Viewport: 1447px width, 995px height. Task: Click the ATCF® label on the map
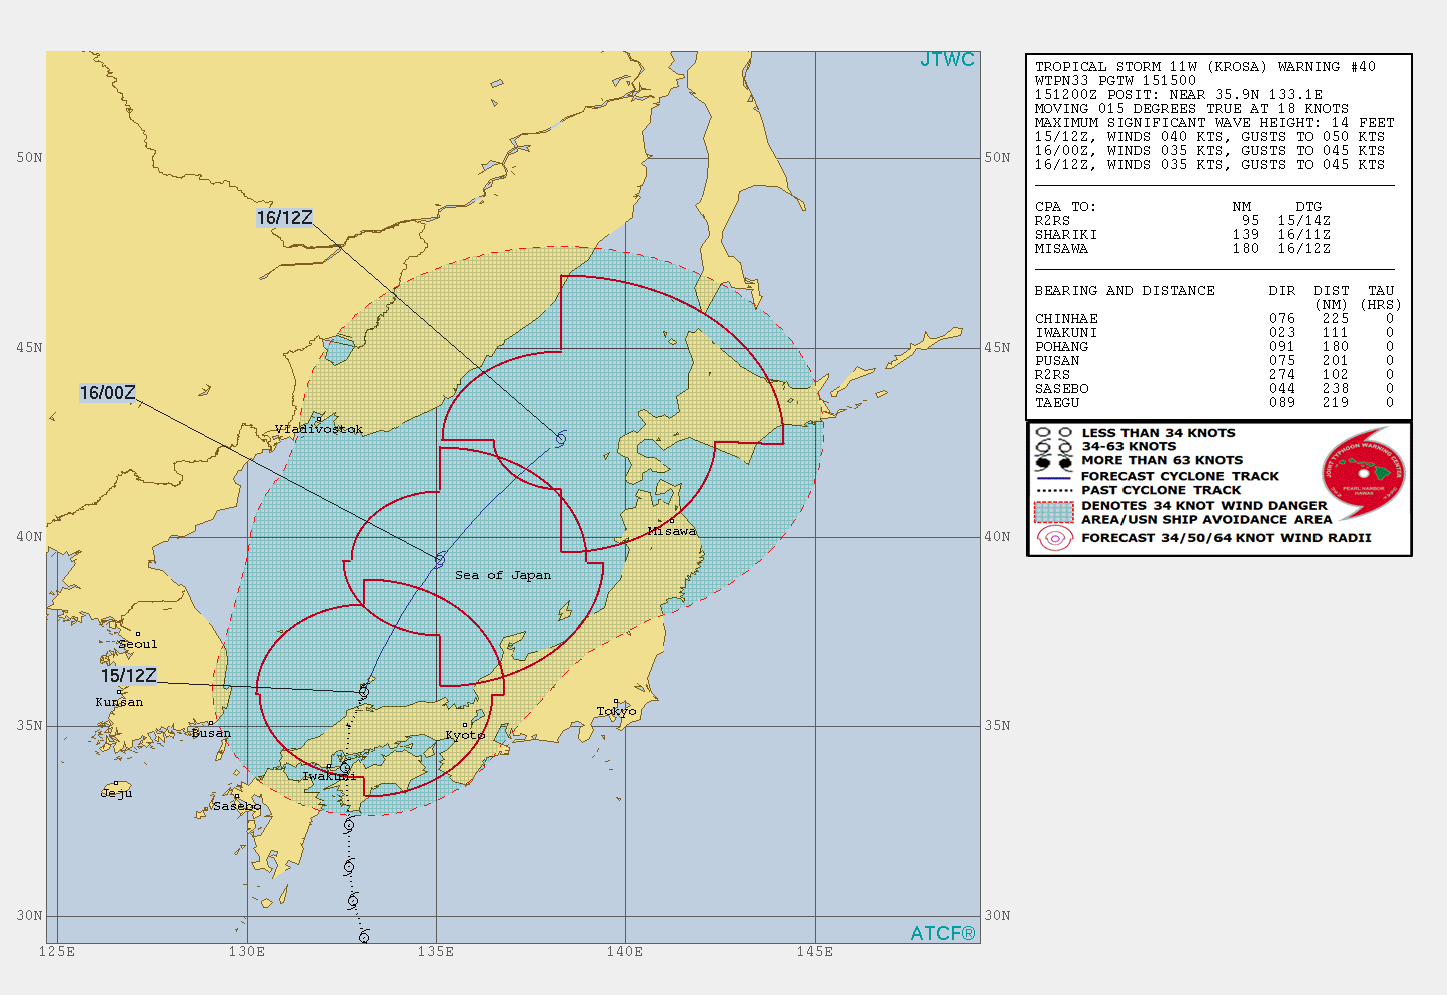click(943, 933)
